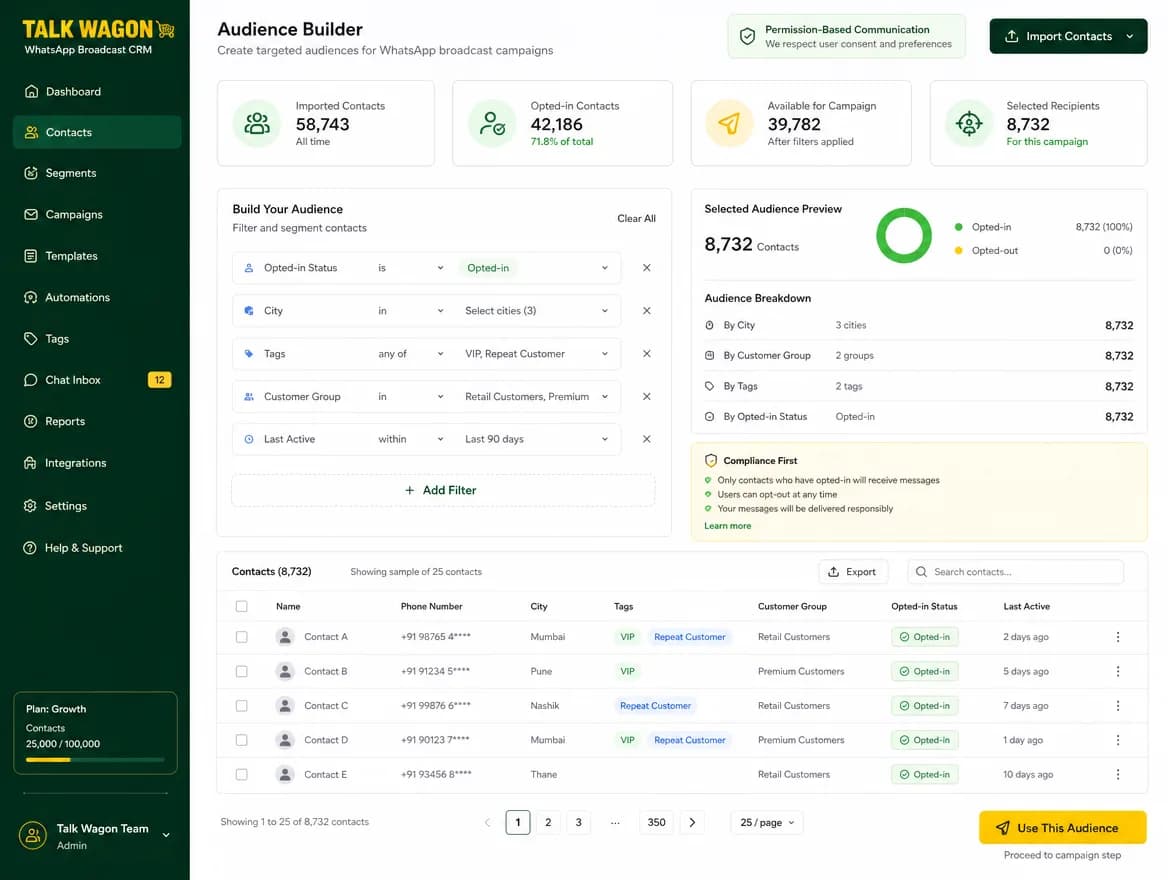Expand the Talk Wagon Team account menu
Image resolution: width=1168 pixels, height=880 pixels.
pos(166,835)
